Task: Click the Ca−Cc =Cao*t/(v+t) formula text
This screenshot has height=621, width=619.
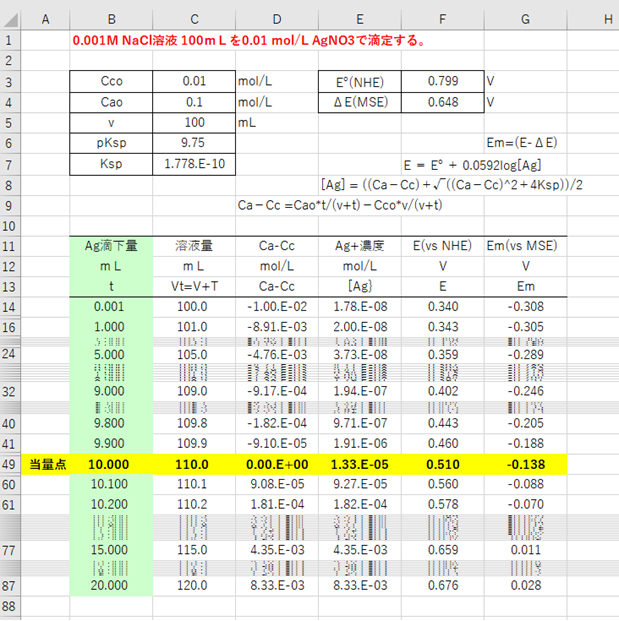Action: (340, 205)
